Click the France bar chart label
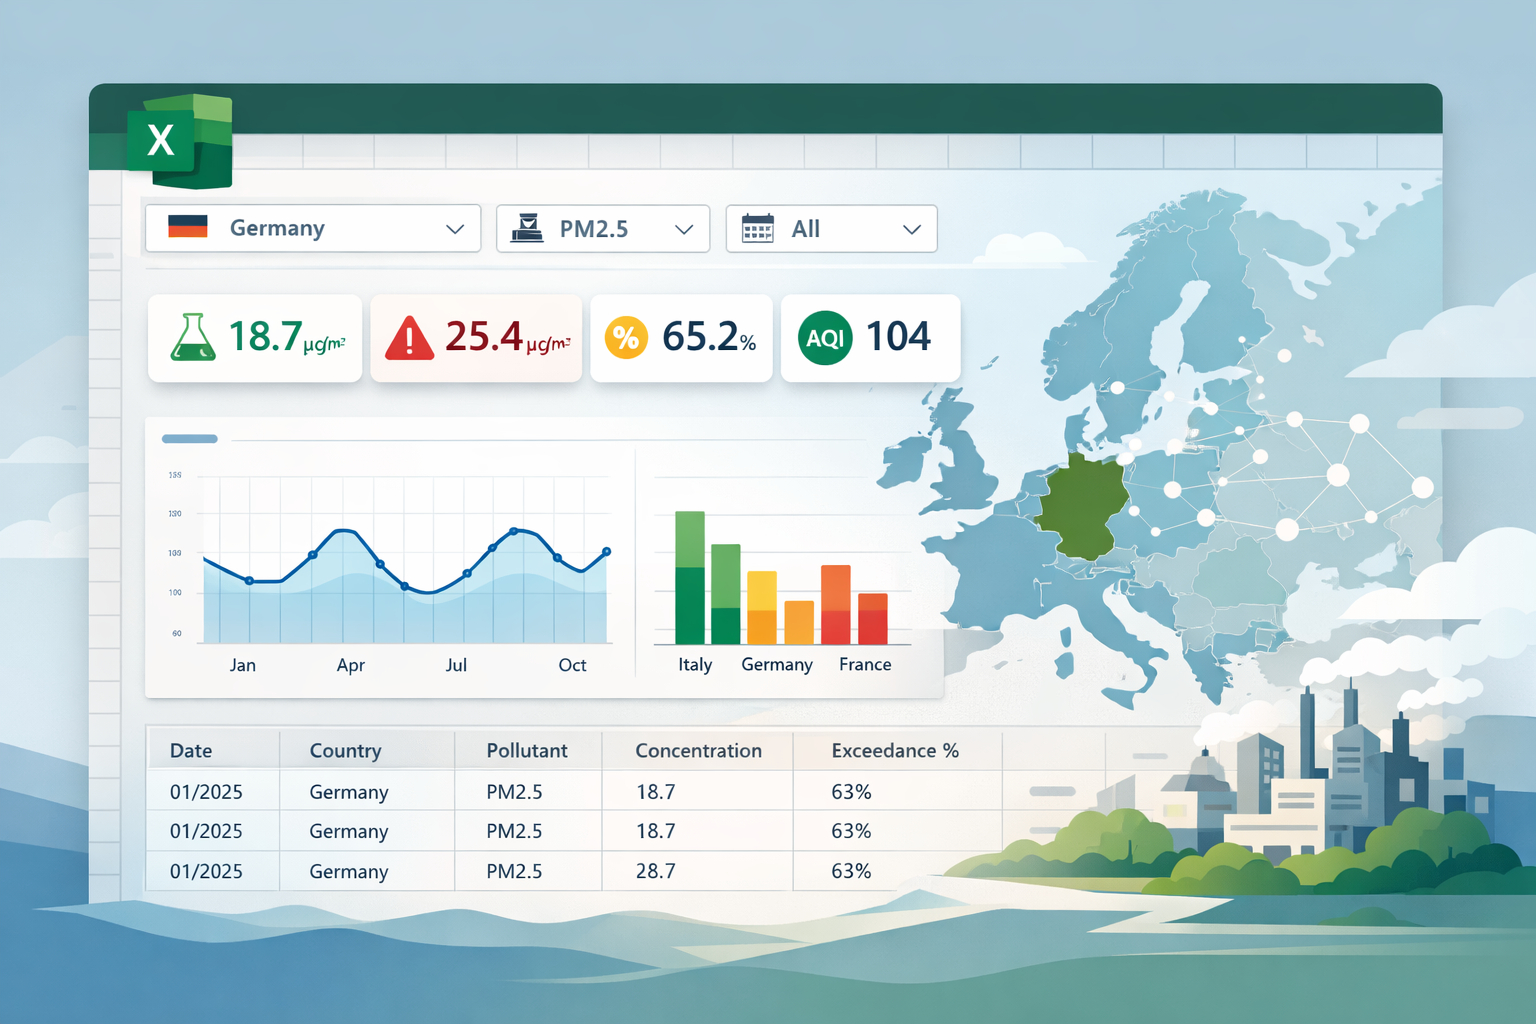This screenshot has height=1024, width=1536. 865,664
